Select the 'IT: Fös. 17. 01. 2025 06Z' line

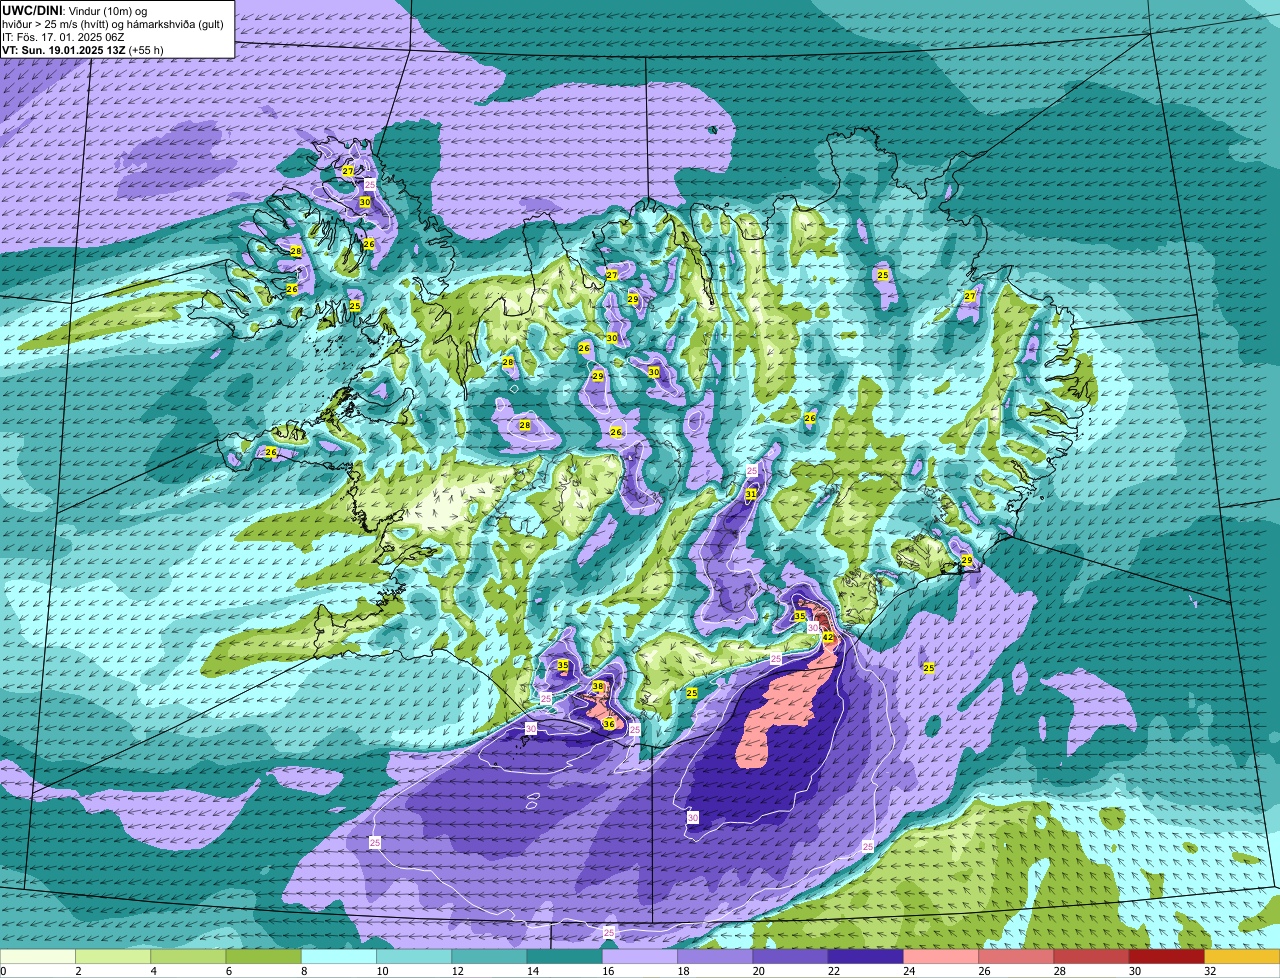pos(61,37)
